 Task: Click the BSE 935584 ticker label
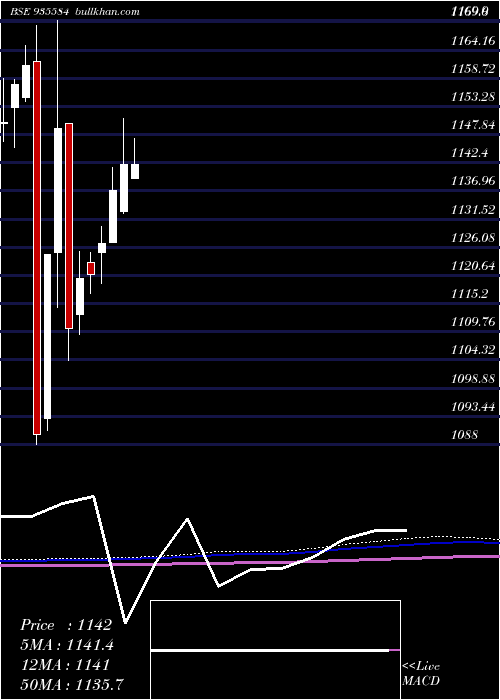(x=39, y=12)
